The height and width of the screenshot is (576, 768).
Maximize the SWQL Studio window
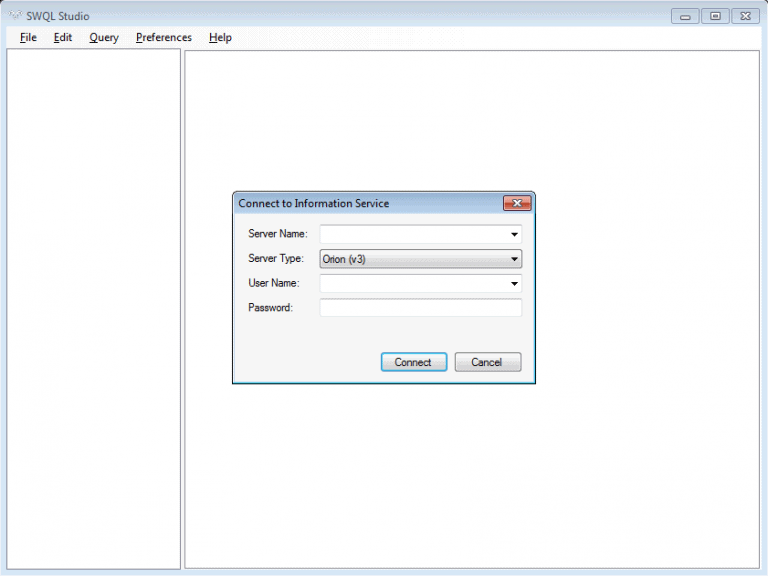click(x=715, y=16)
